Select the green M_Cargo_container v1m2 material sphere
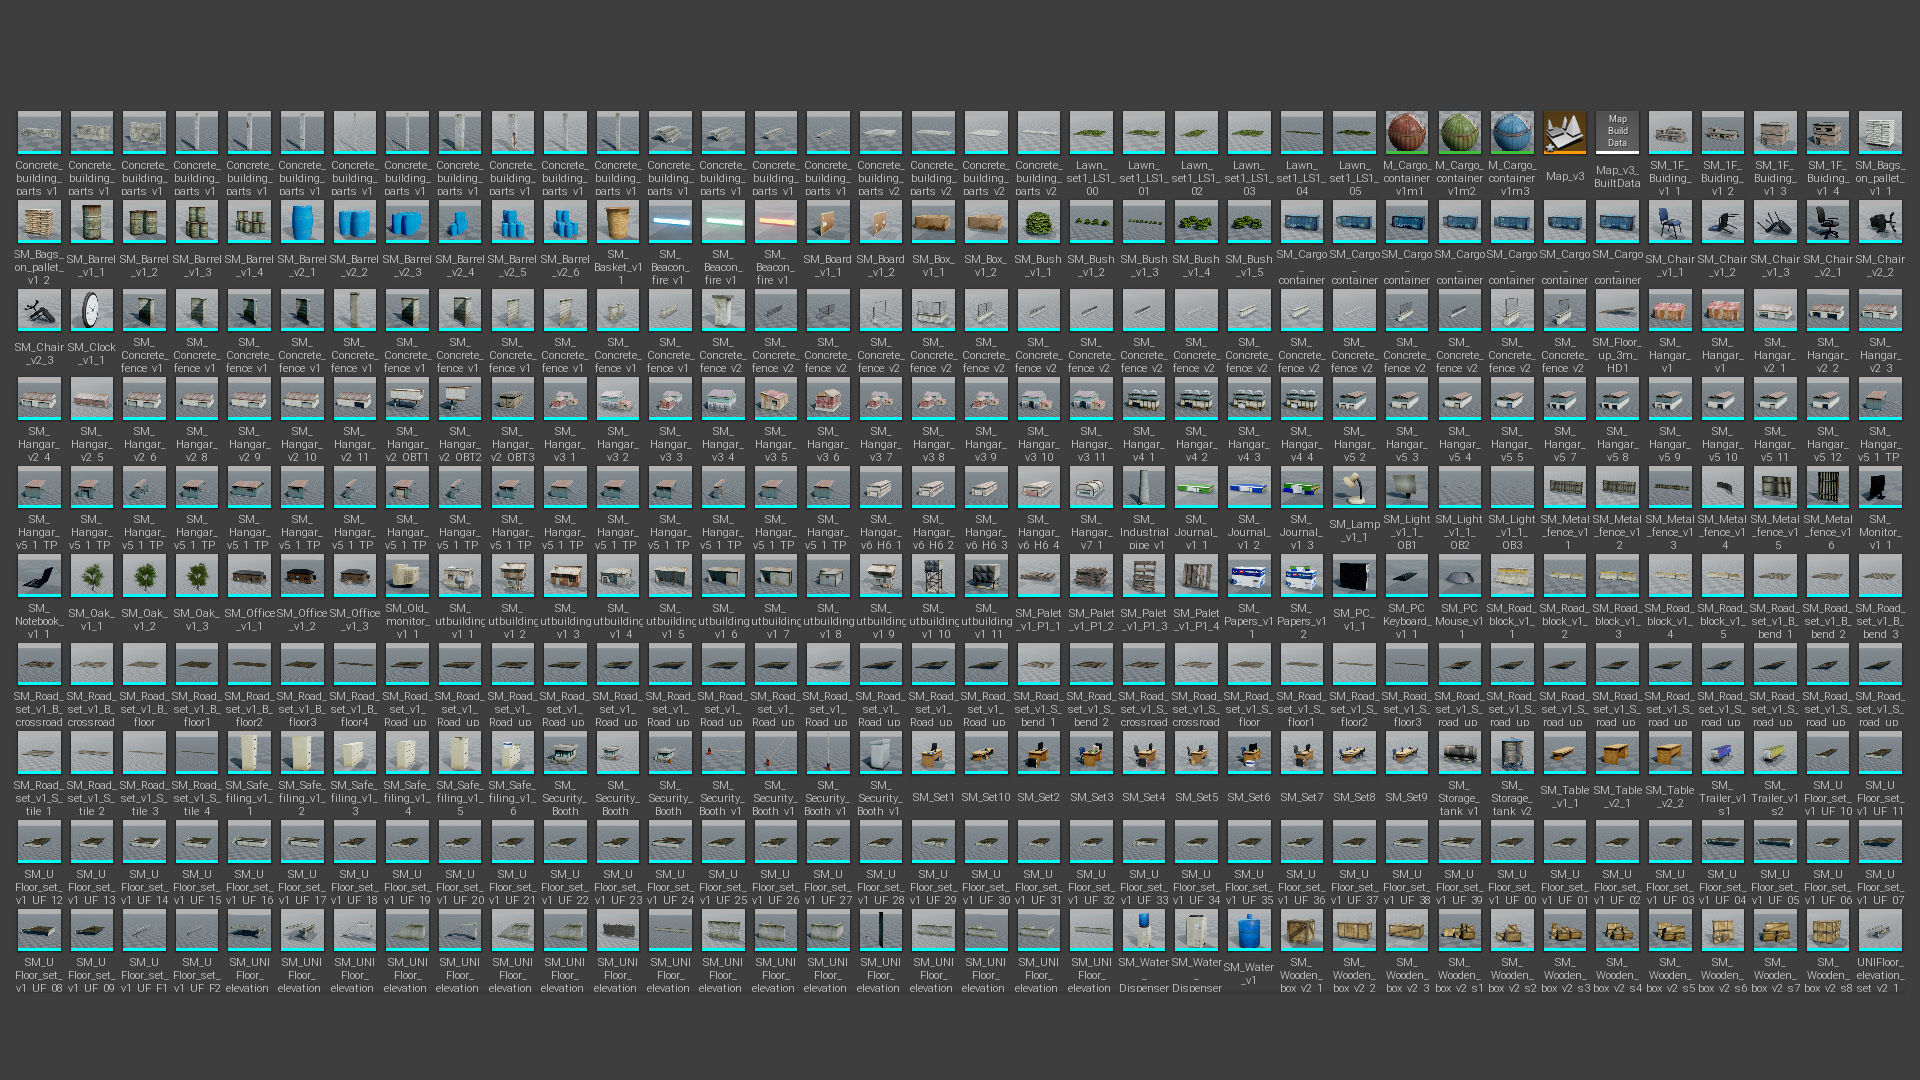Viewport: 1920px width, 1080px height. pyautogui.click(x=1459, y=133)
